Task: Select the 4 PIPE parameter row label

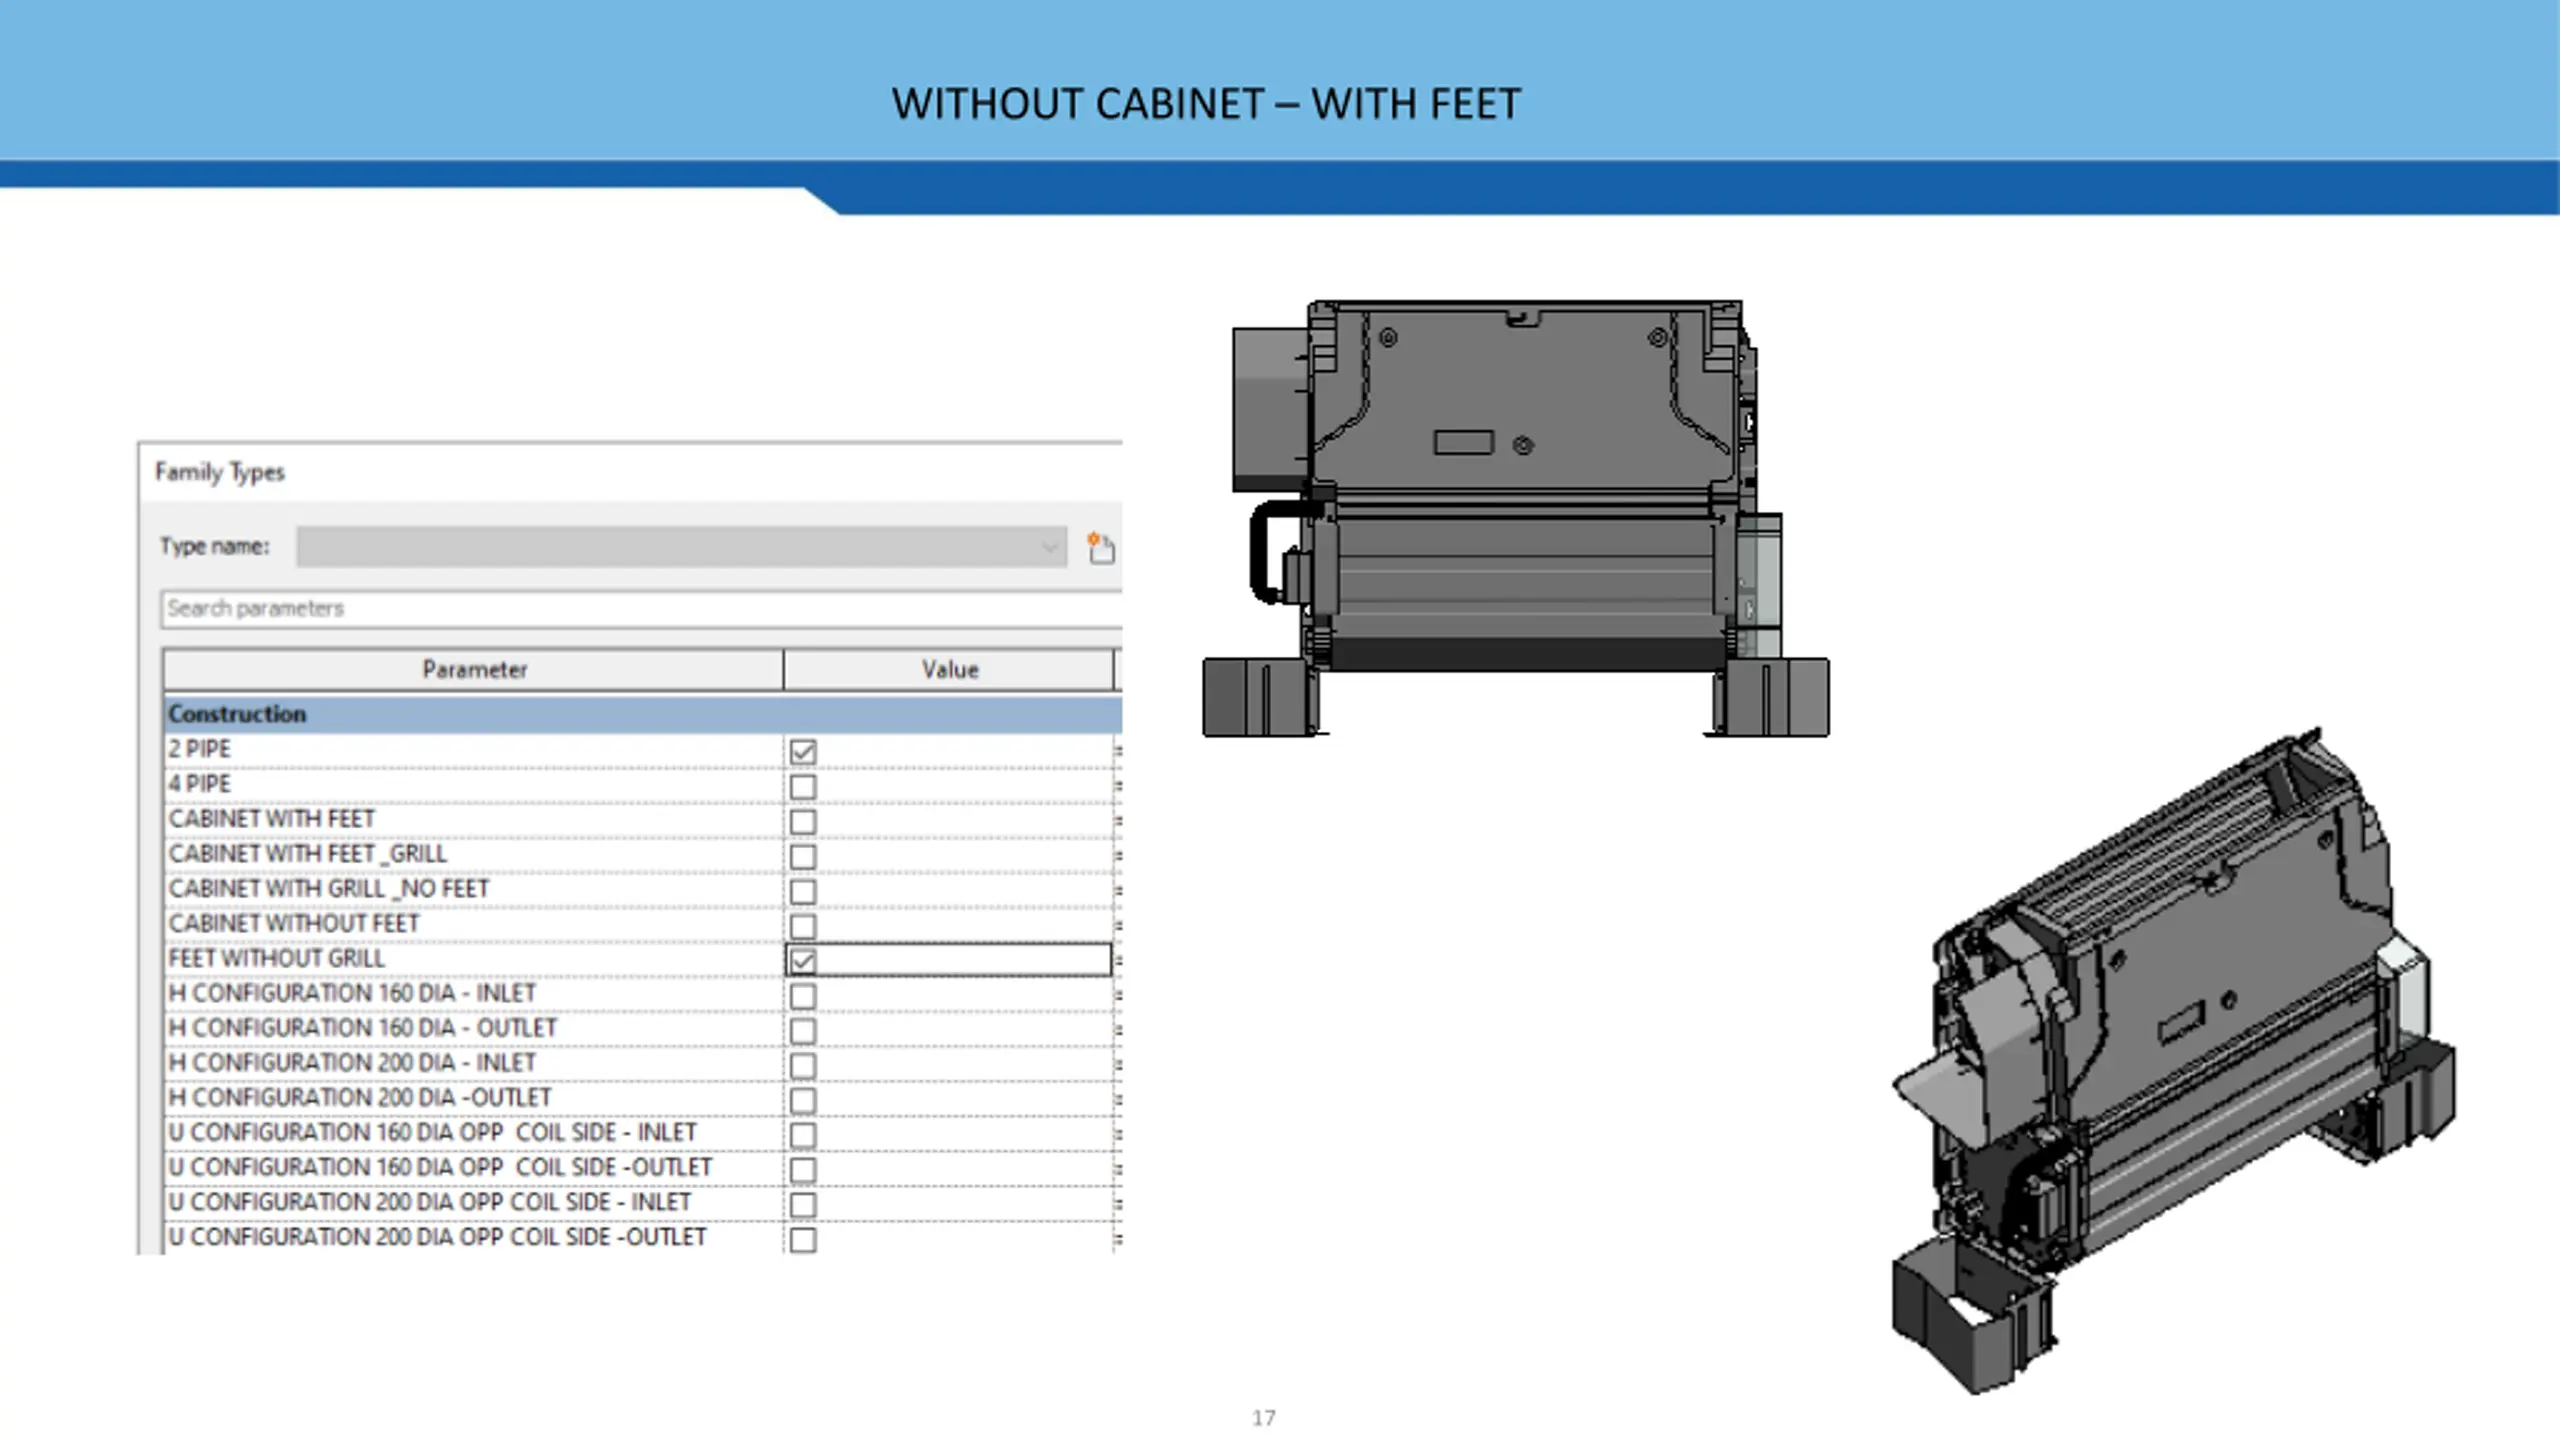Action: tap(200, 784)
